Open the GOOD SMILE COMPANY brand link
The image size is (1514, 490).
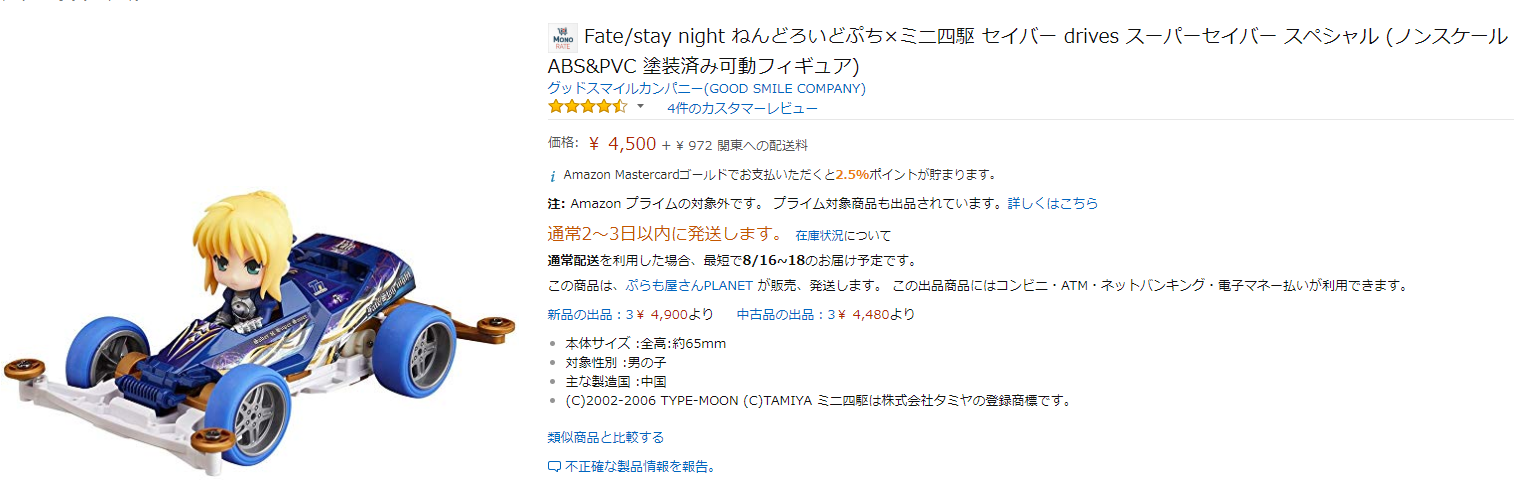coord(706,88)
